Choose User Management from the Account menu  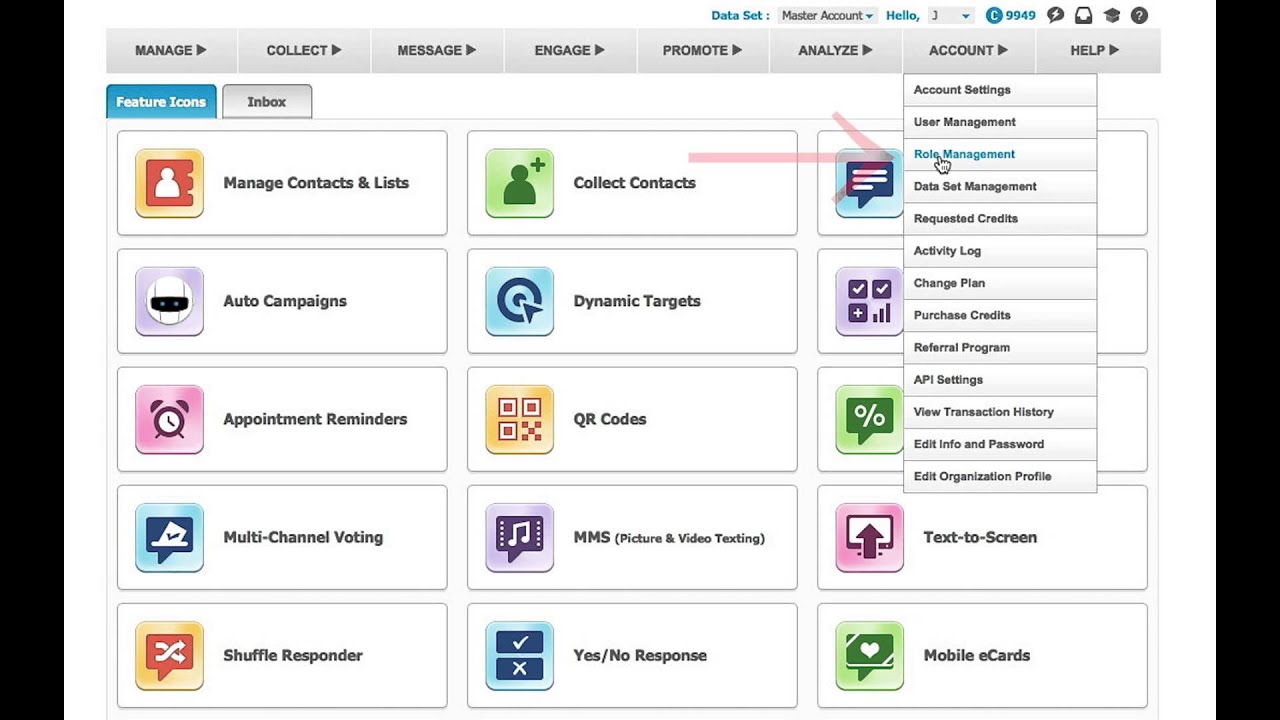click(x=1000, y=122)
